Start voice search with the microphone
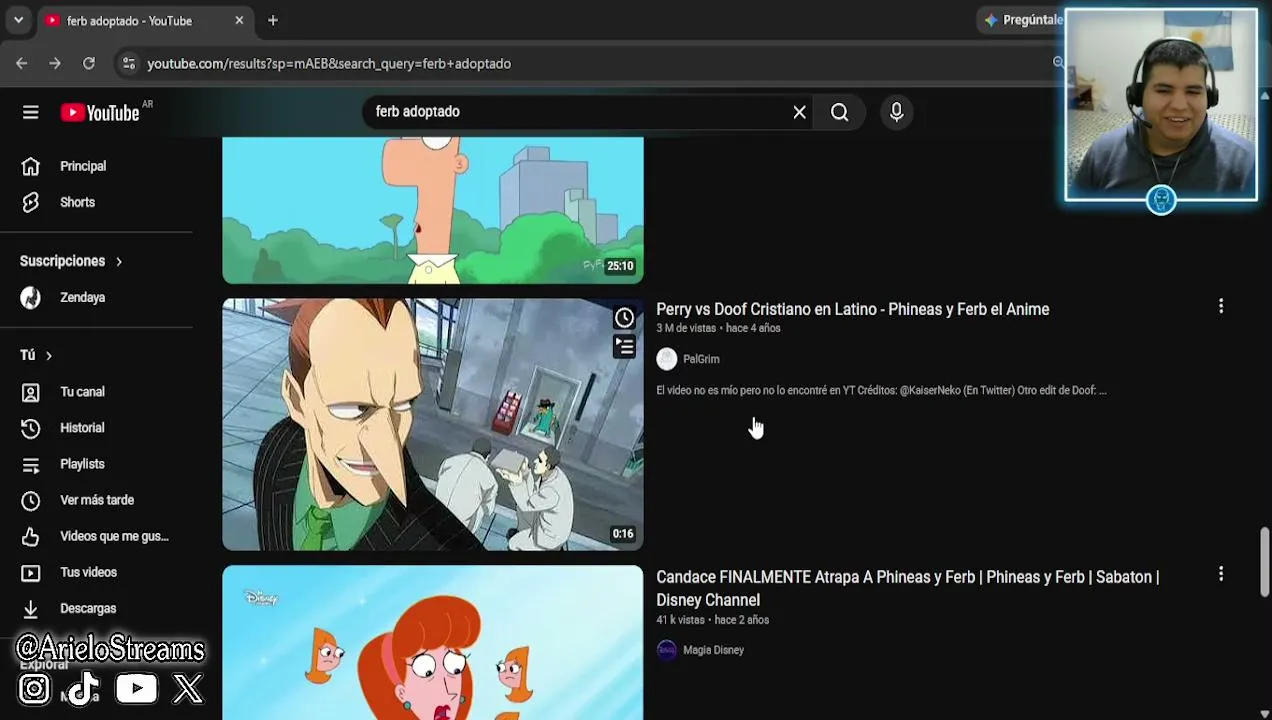Viewport: 1272px width, 720px height. [896, 112]
